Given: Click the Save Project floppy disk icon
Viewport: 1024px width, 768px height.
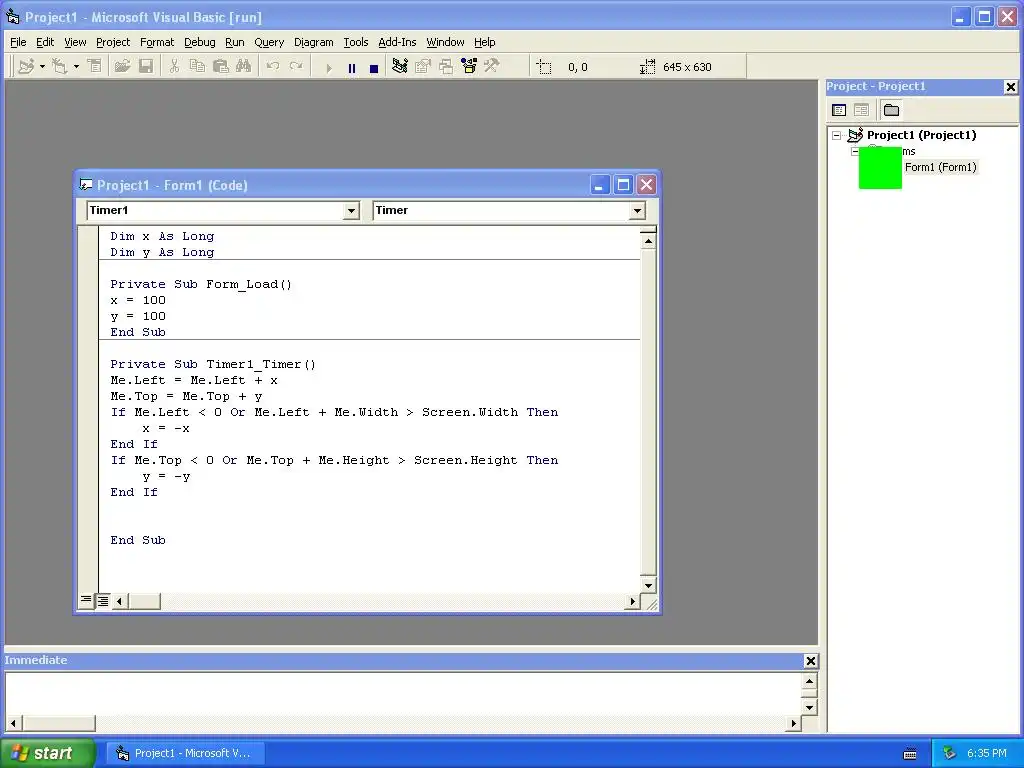Looking at the screenshot, I should [146, 67].
